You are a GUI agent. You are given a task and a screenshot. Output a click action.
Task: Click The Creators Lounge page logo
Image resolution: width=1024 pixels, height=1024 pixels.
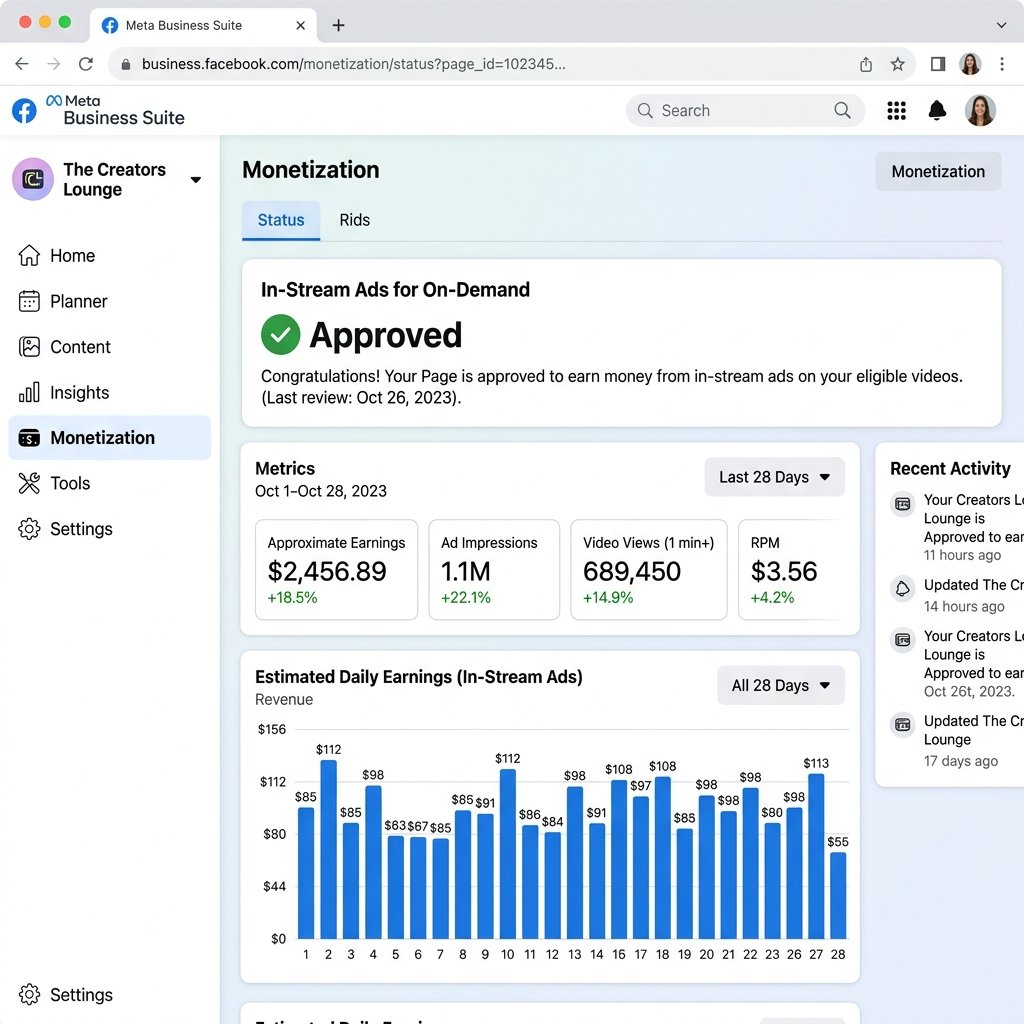click(33, 179)
